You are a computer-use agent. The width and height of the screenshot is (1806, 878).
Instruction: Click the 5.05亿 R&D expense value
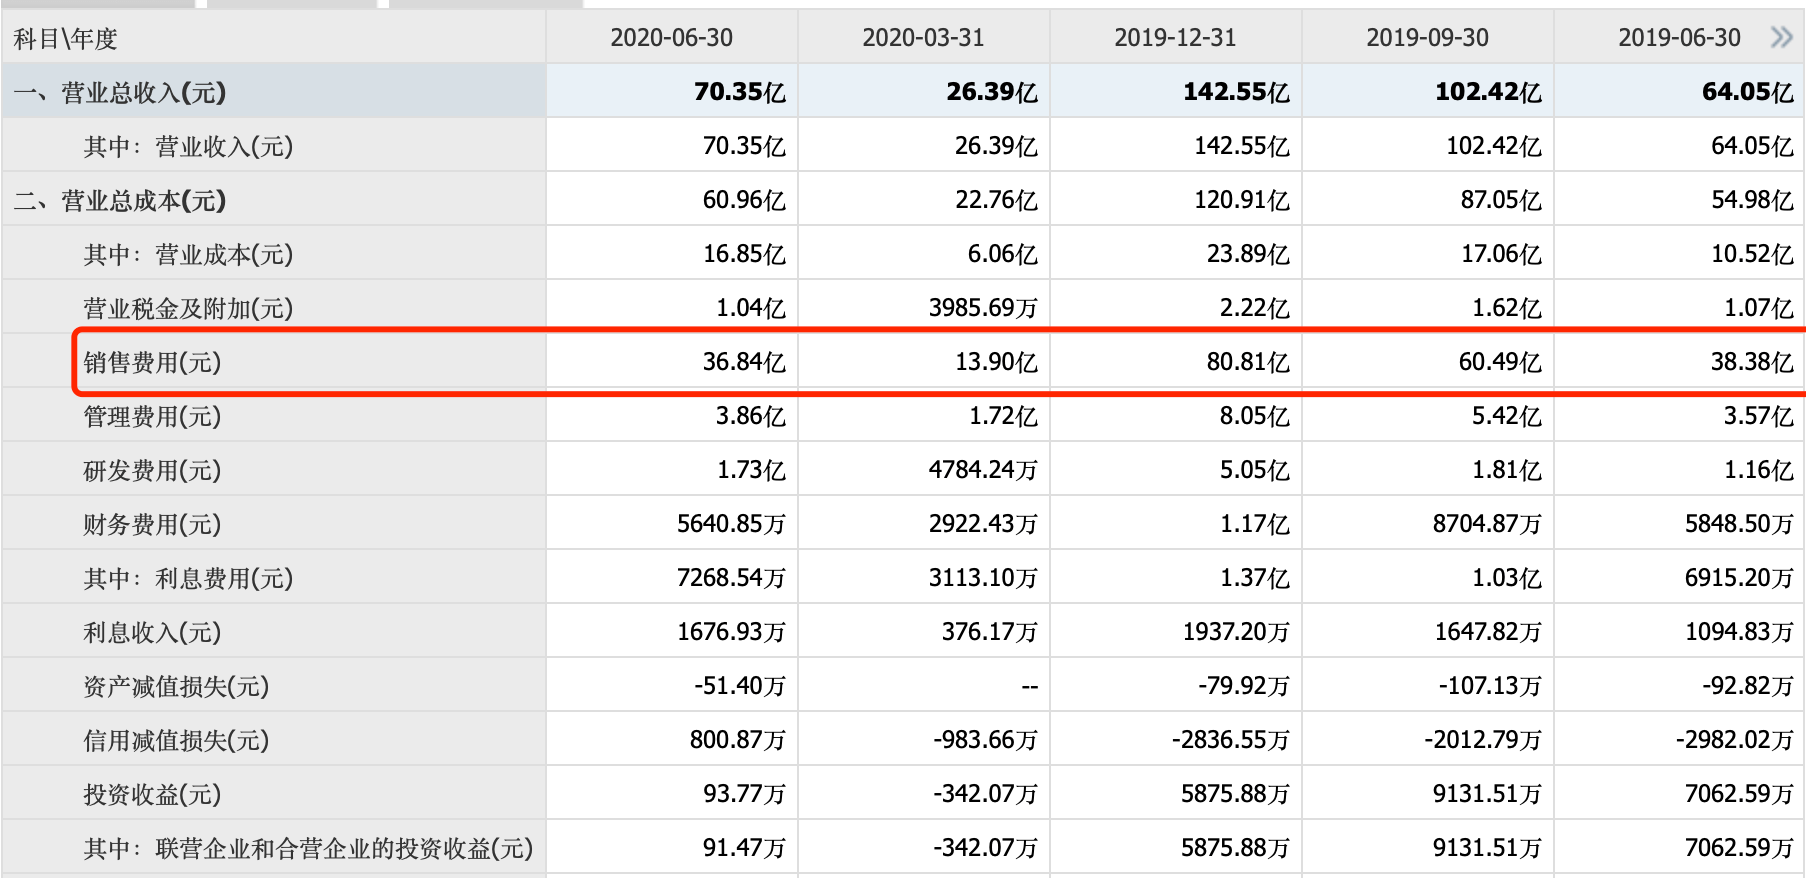(1255, 470)
